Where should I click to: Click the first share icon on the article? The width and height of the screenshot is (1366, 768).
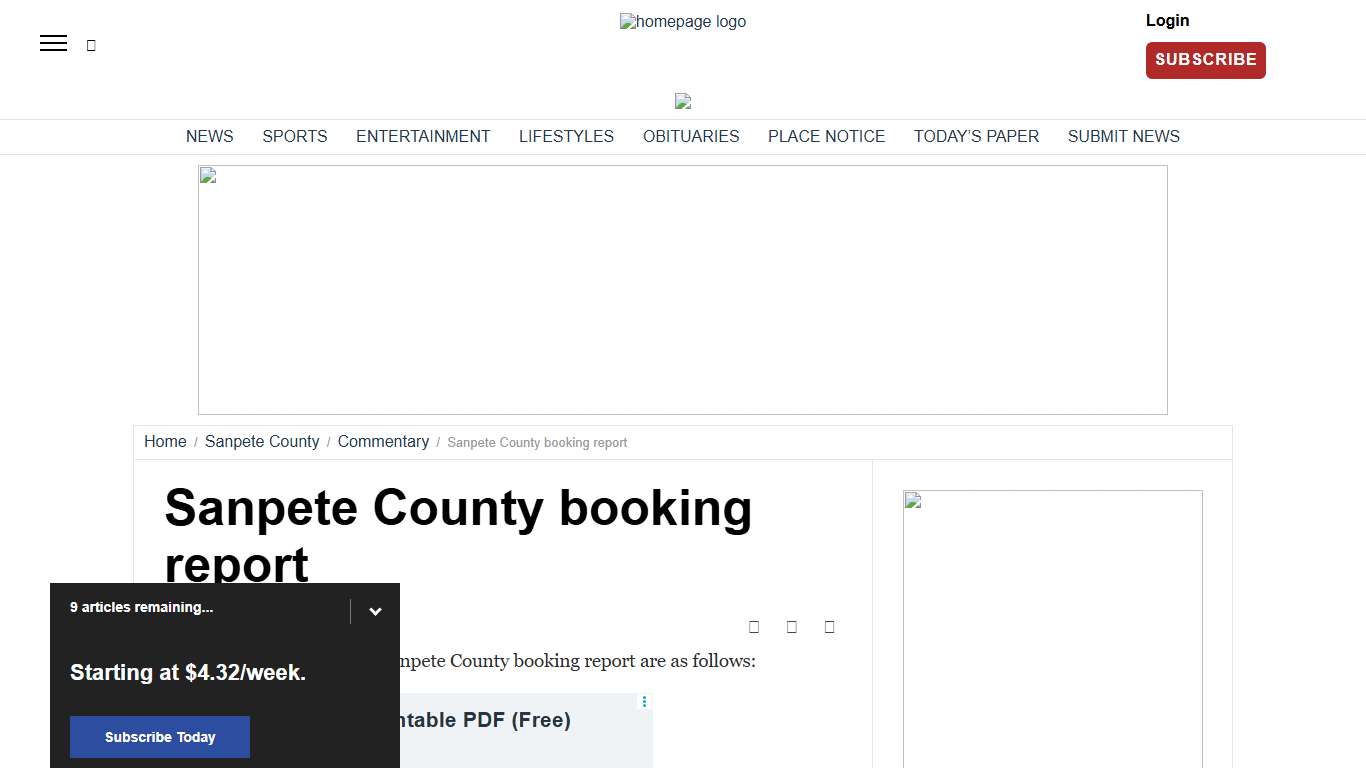tap(754, 626)
